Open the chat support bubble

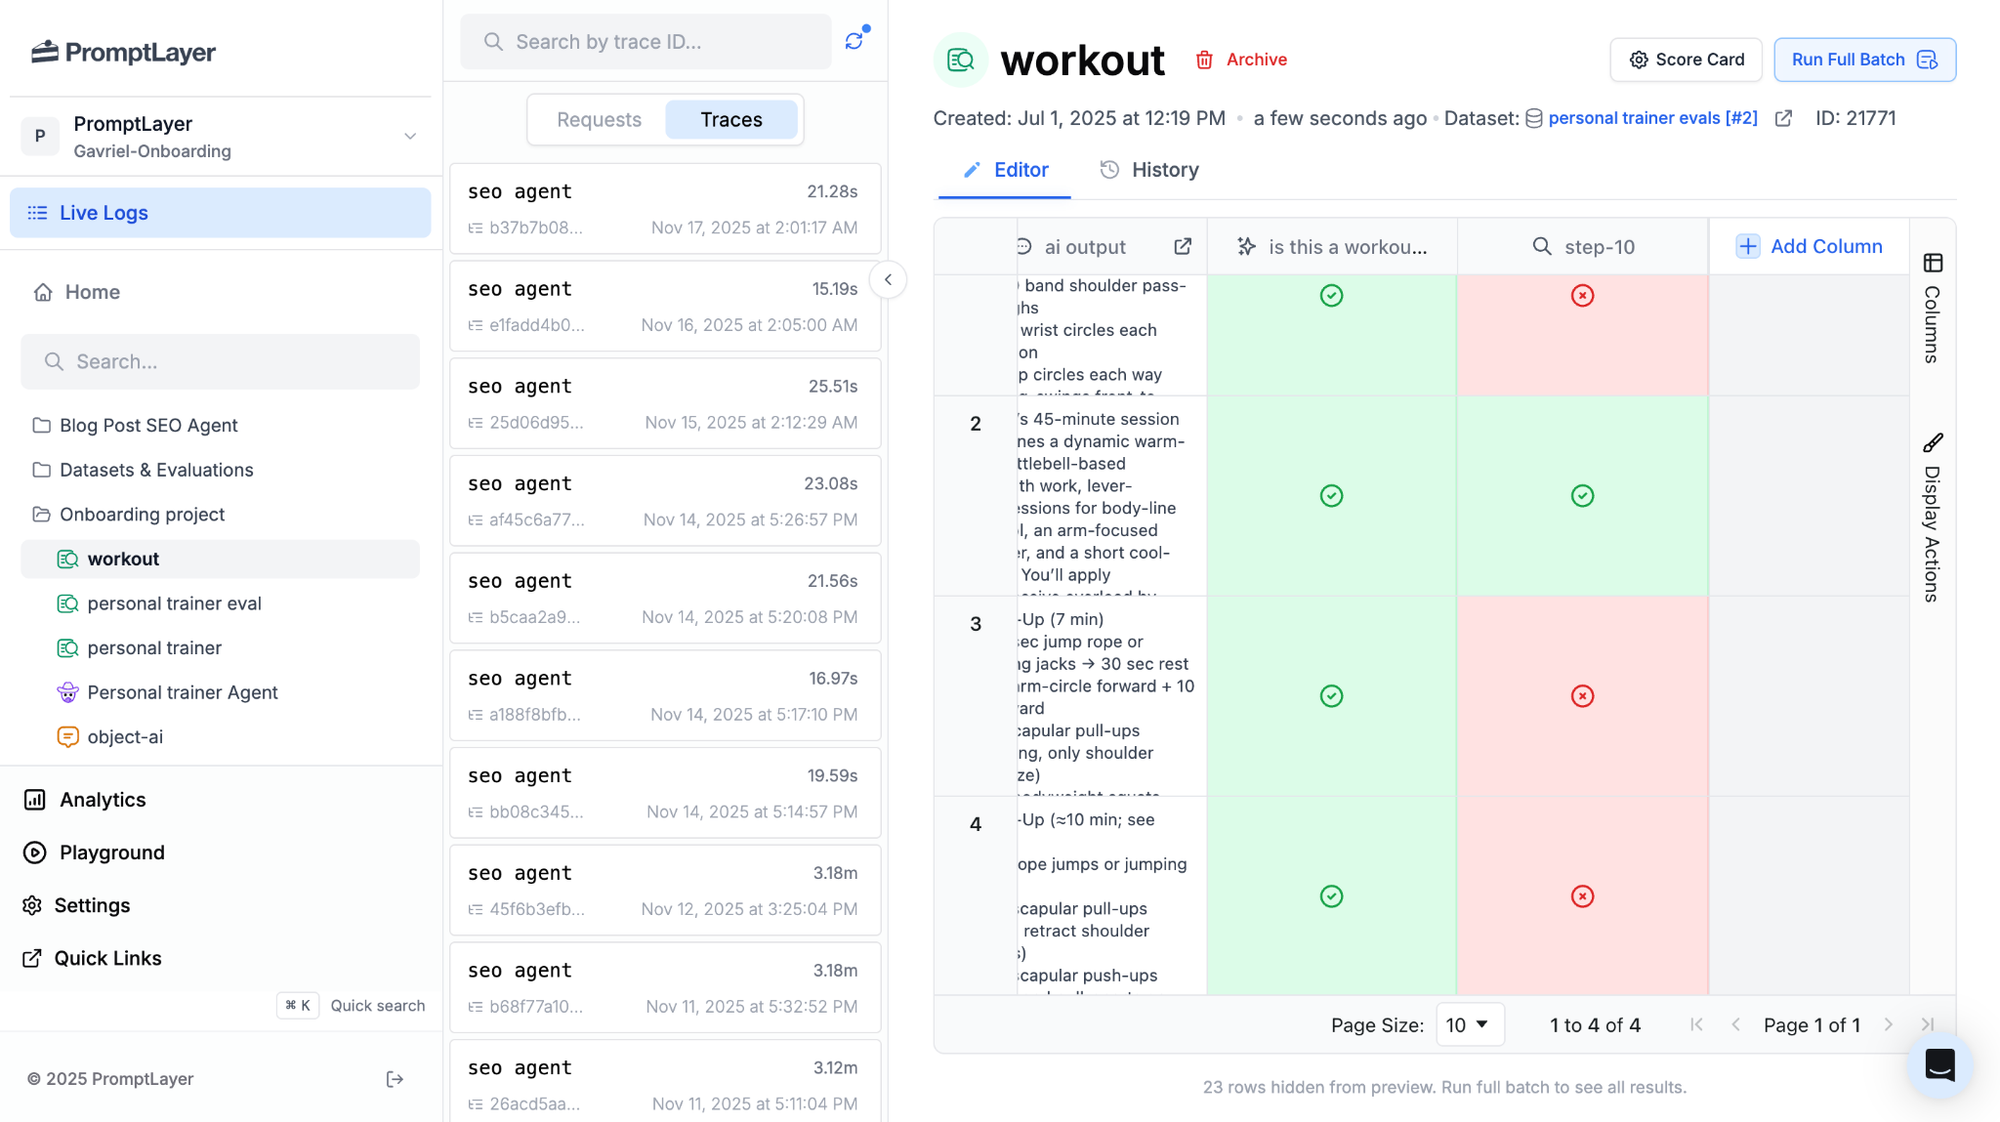point(1939,1065)
